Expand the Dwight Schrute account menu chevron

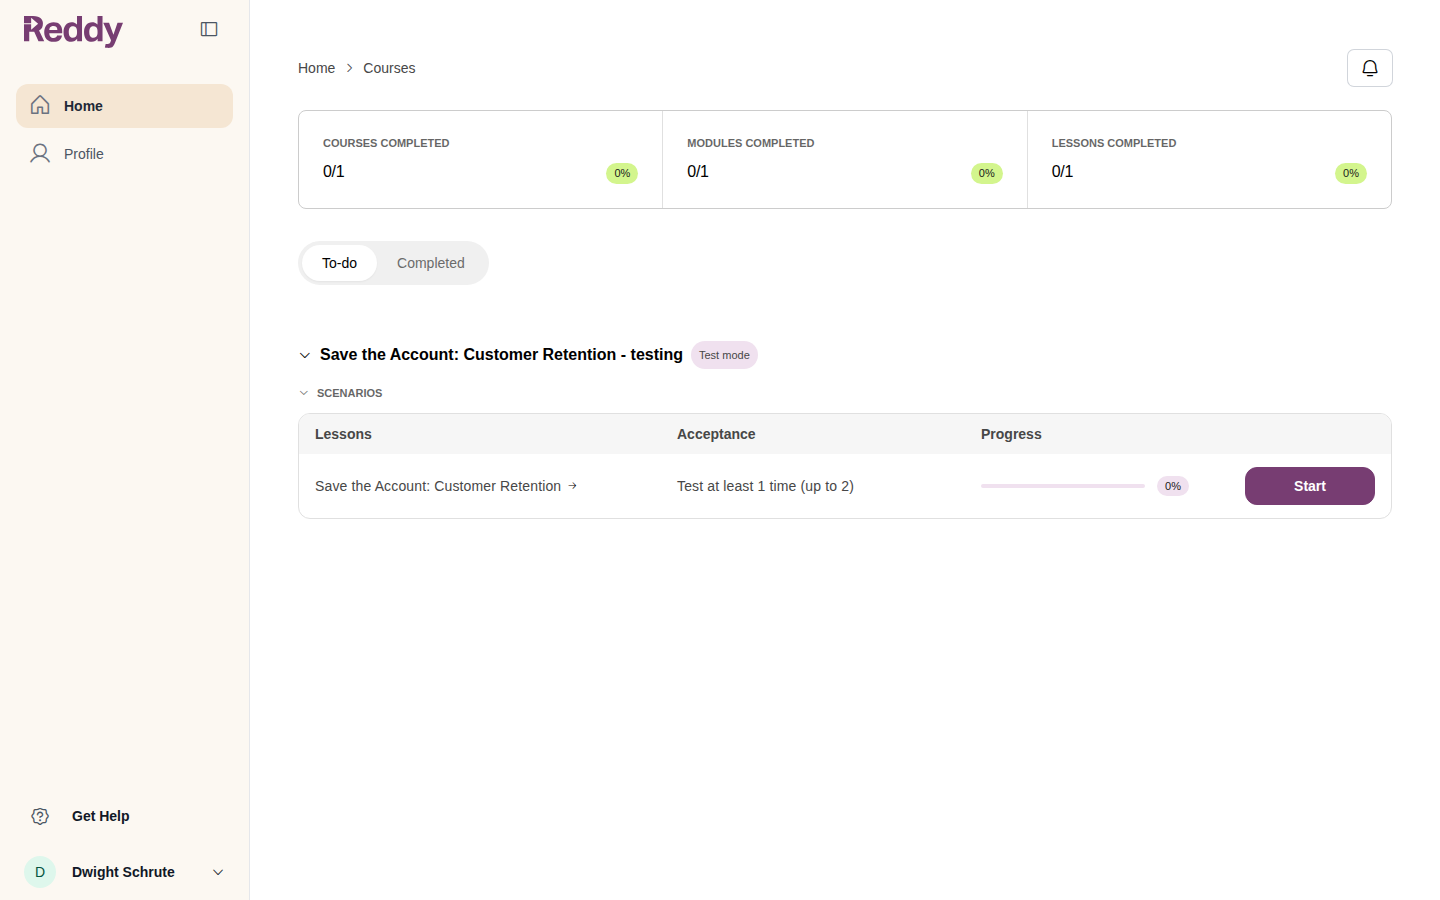[x=218, y=872]
